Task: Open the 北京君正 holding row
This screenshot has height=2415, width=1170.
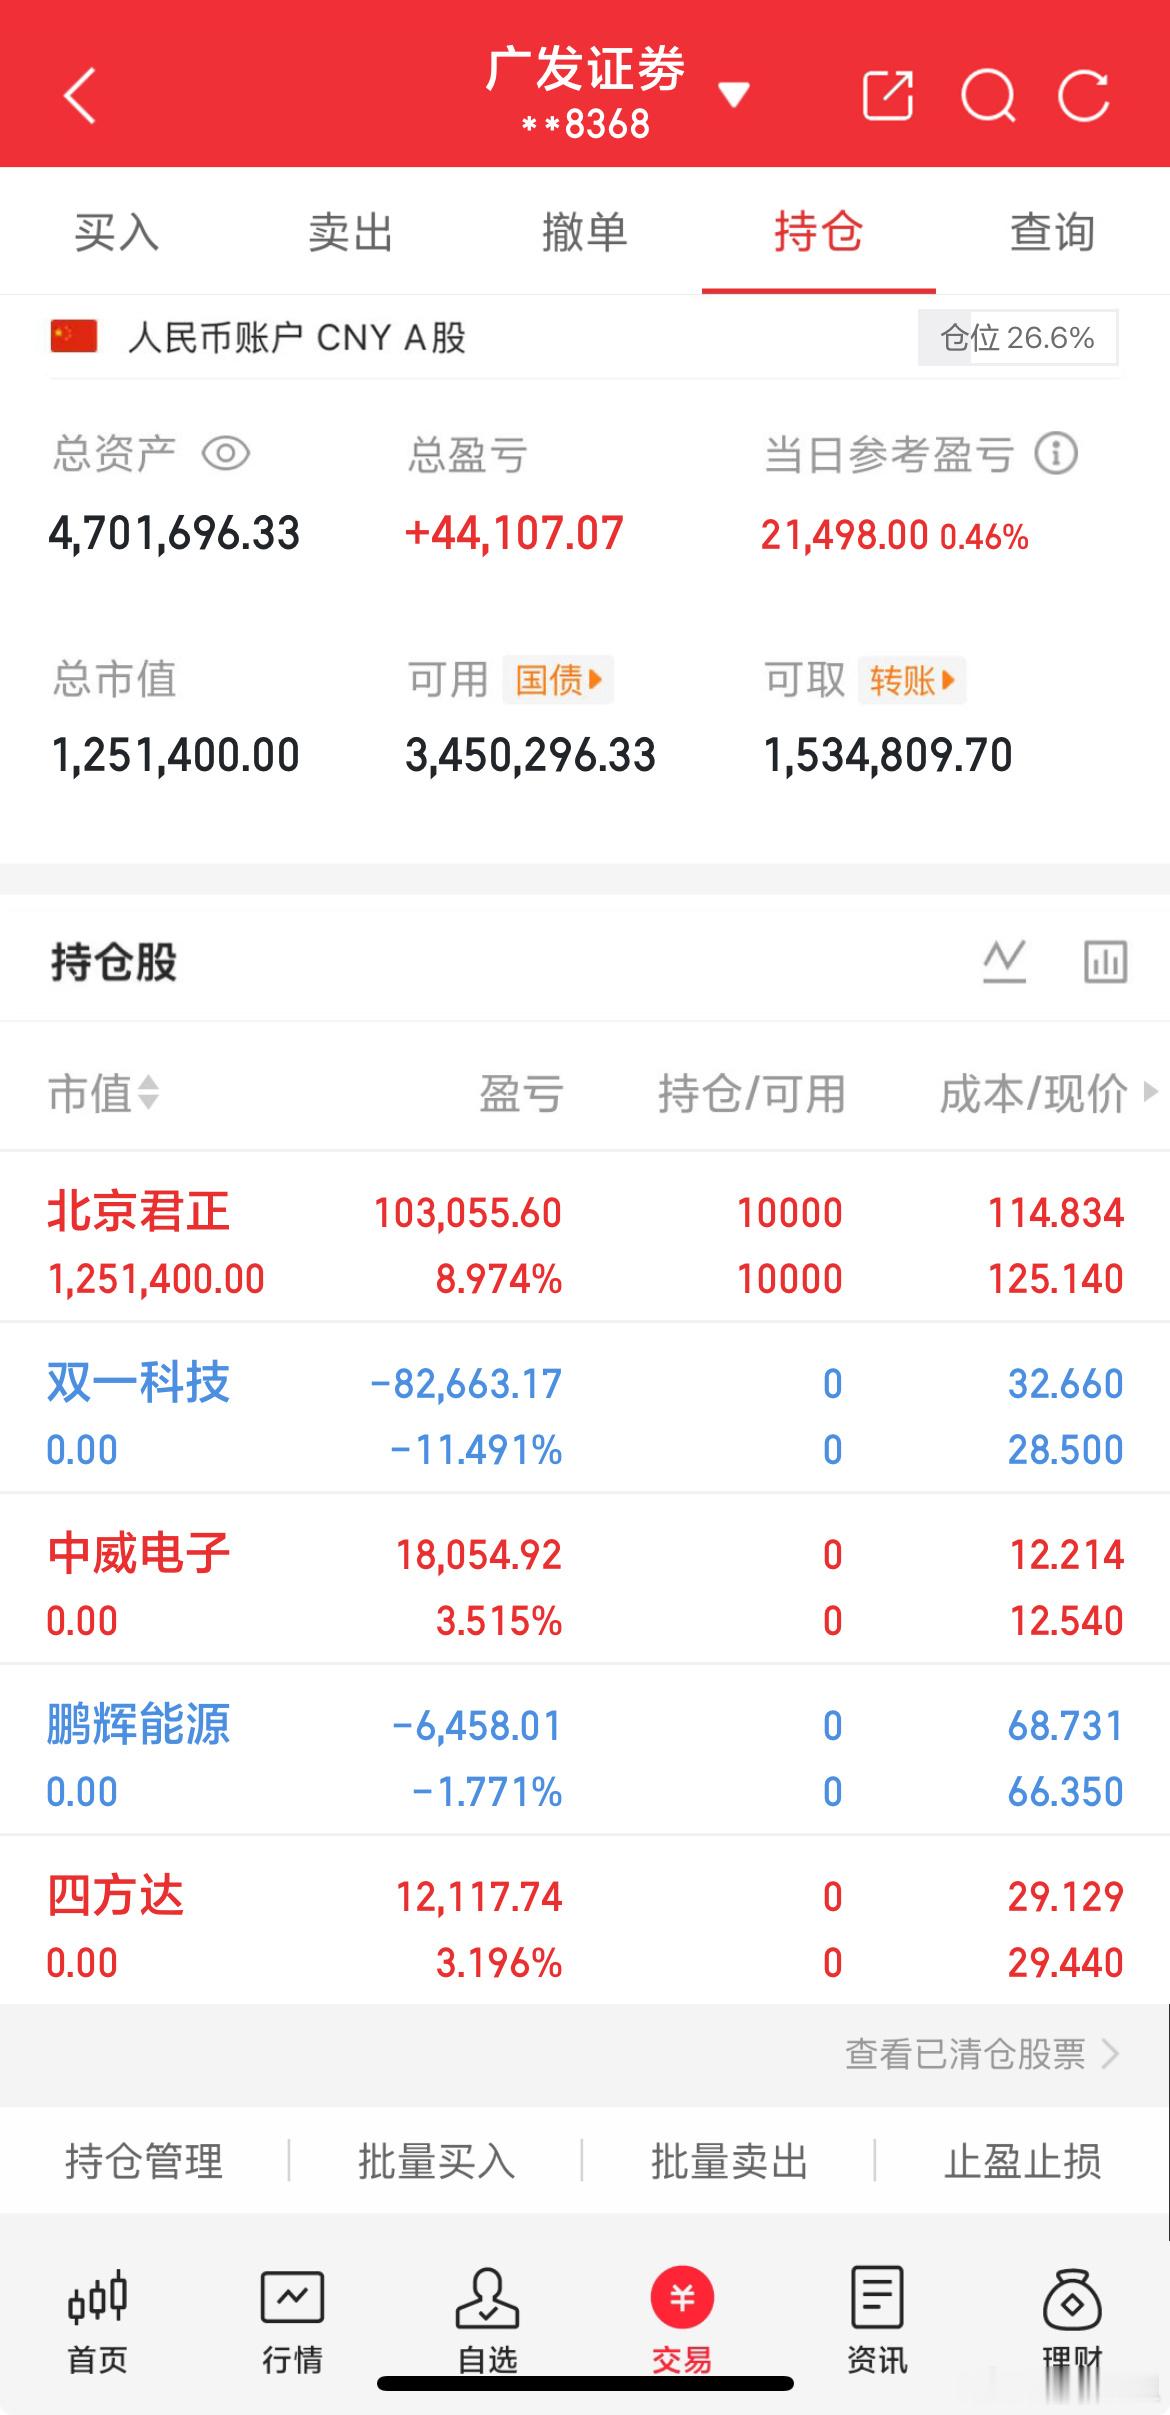Action: pyautogui.click(x=585, y=1237)
